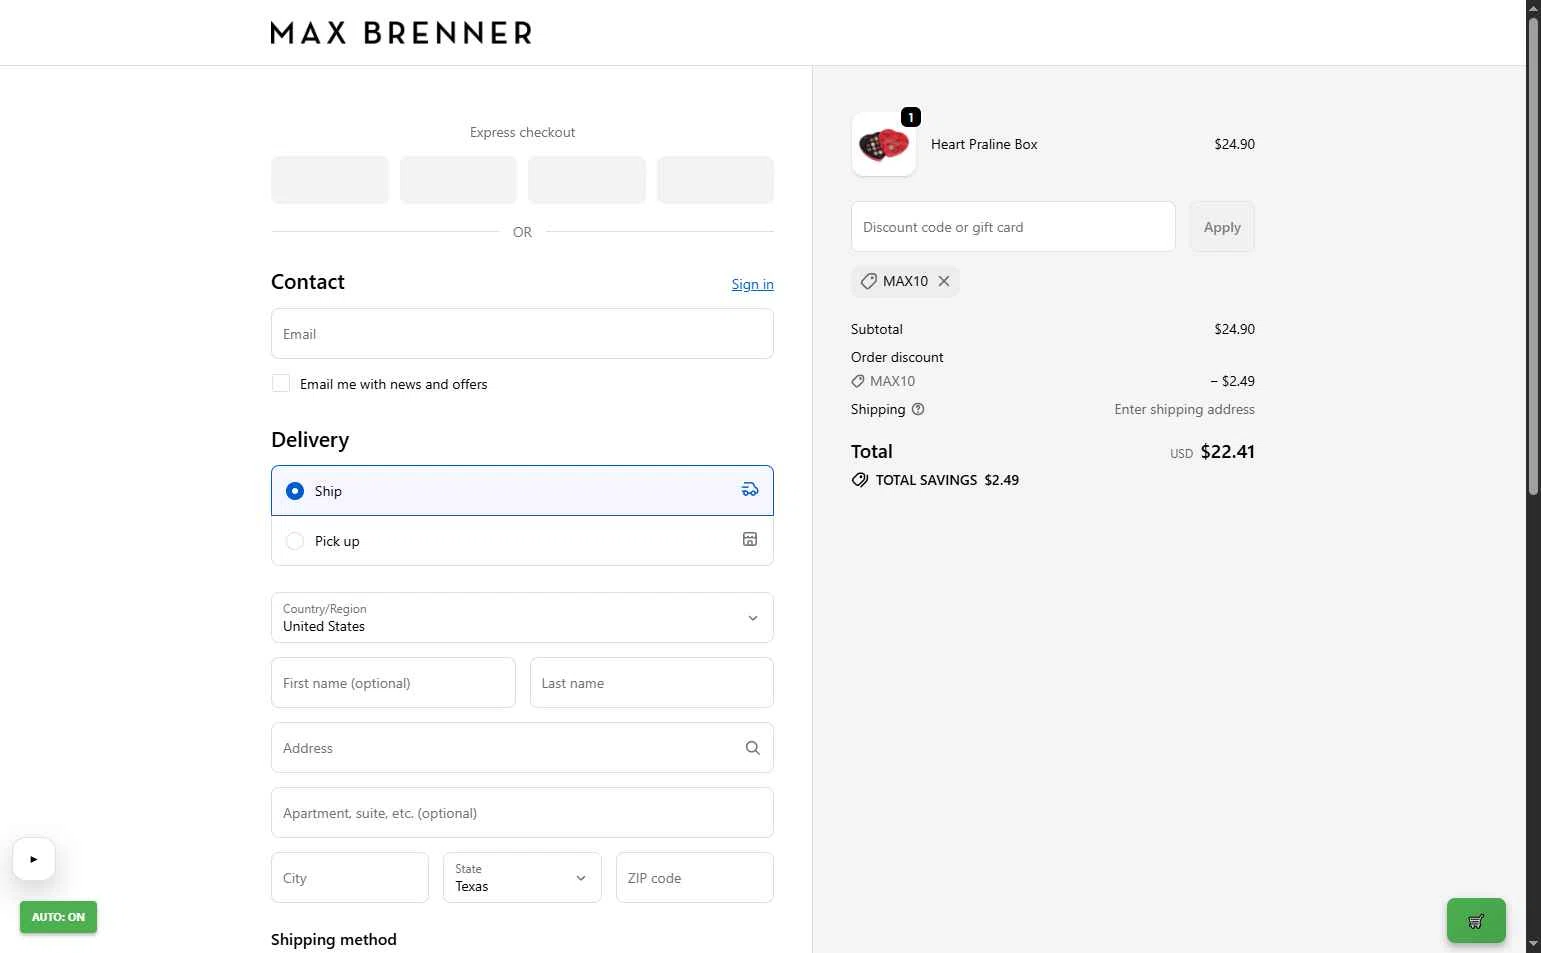Click the scrollbar up arrow
The height and width of the screenshot is (953, 1541).
[x=1533, y=8]
